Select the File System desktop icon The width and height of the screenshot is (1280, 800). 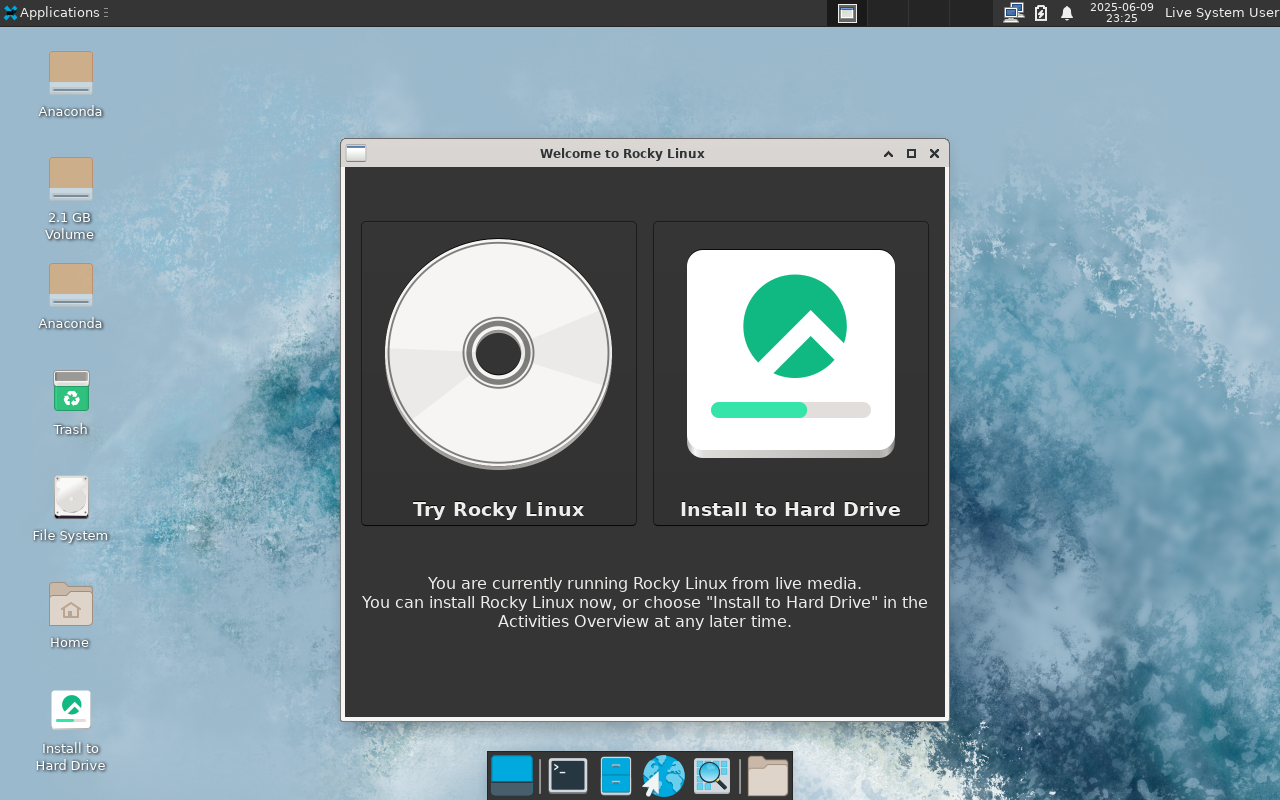point(71,509)
